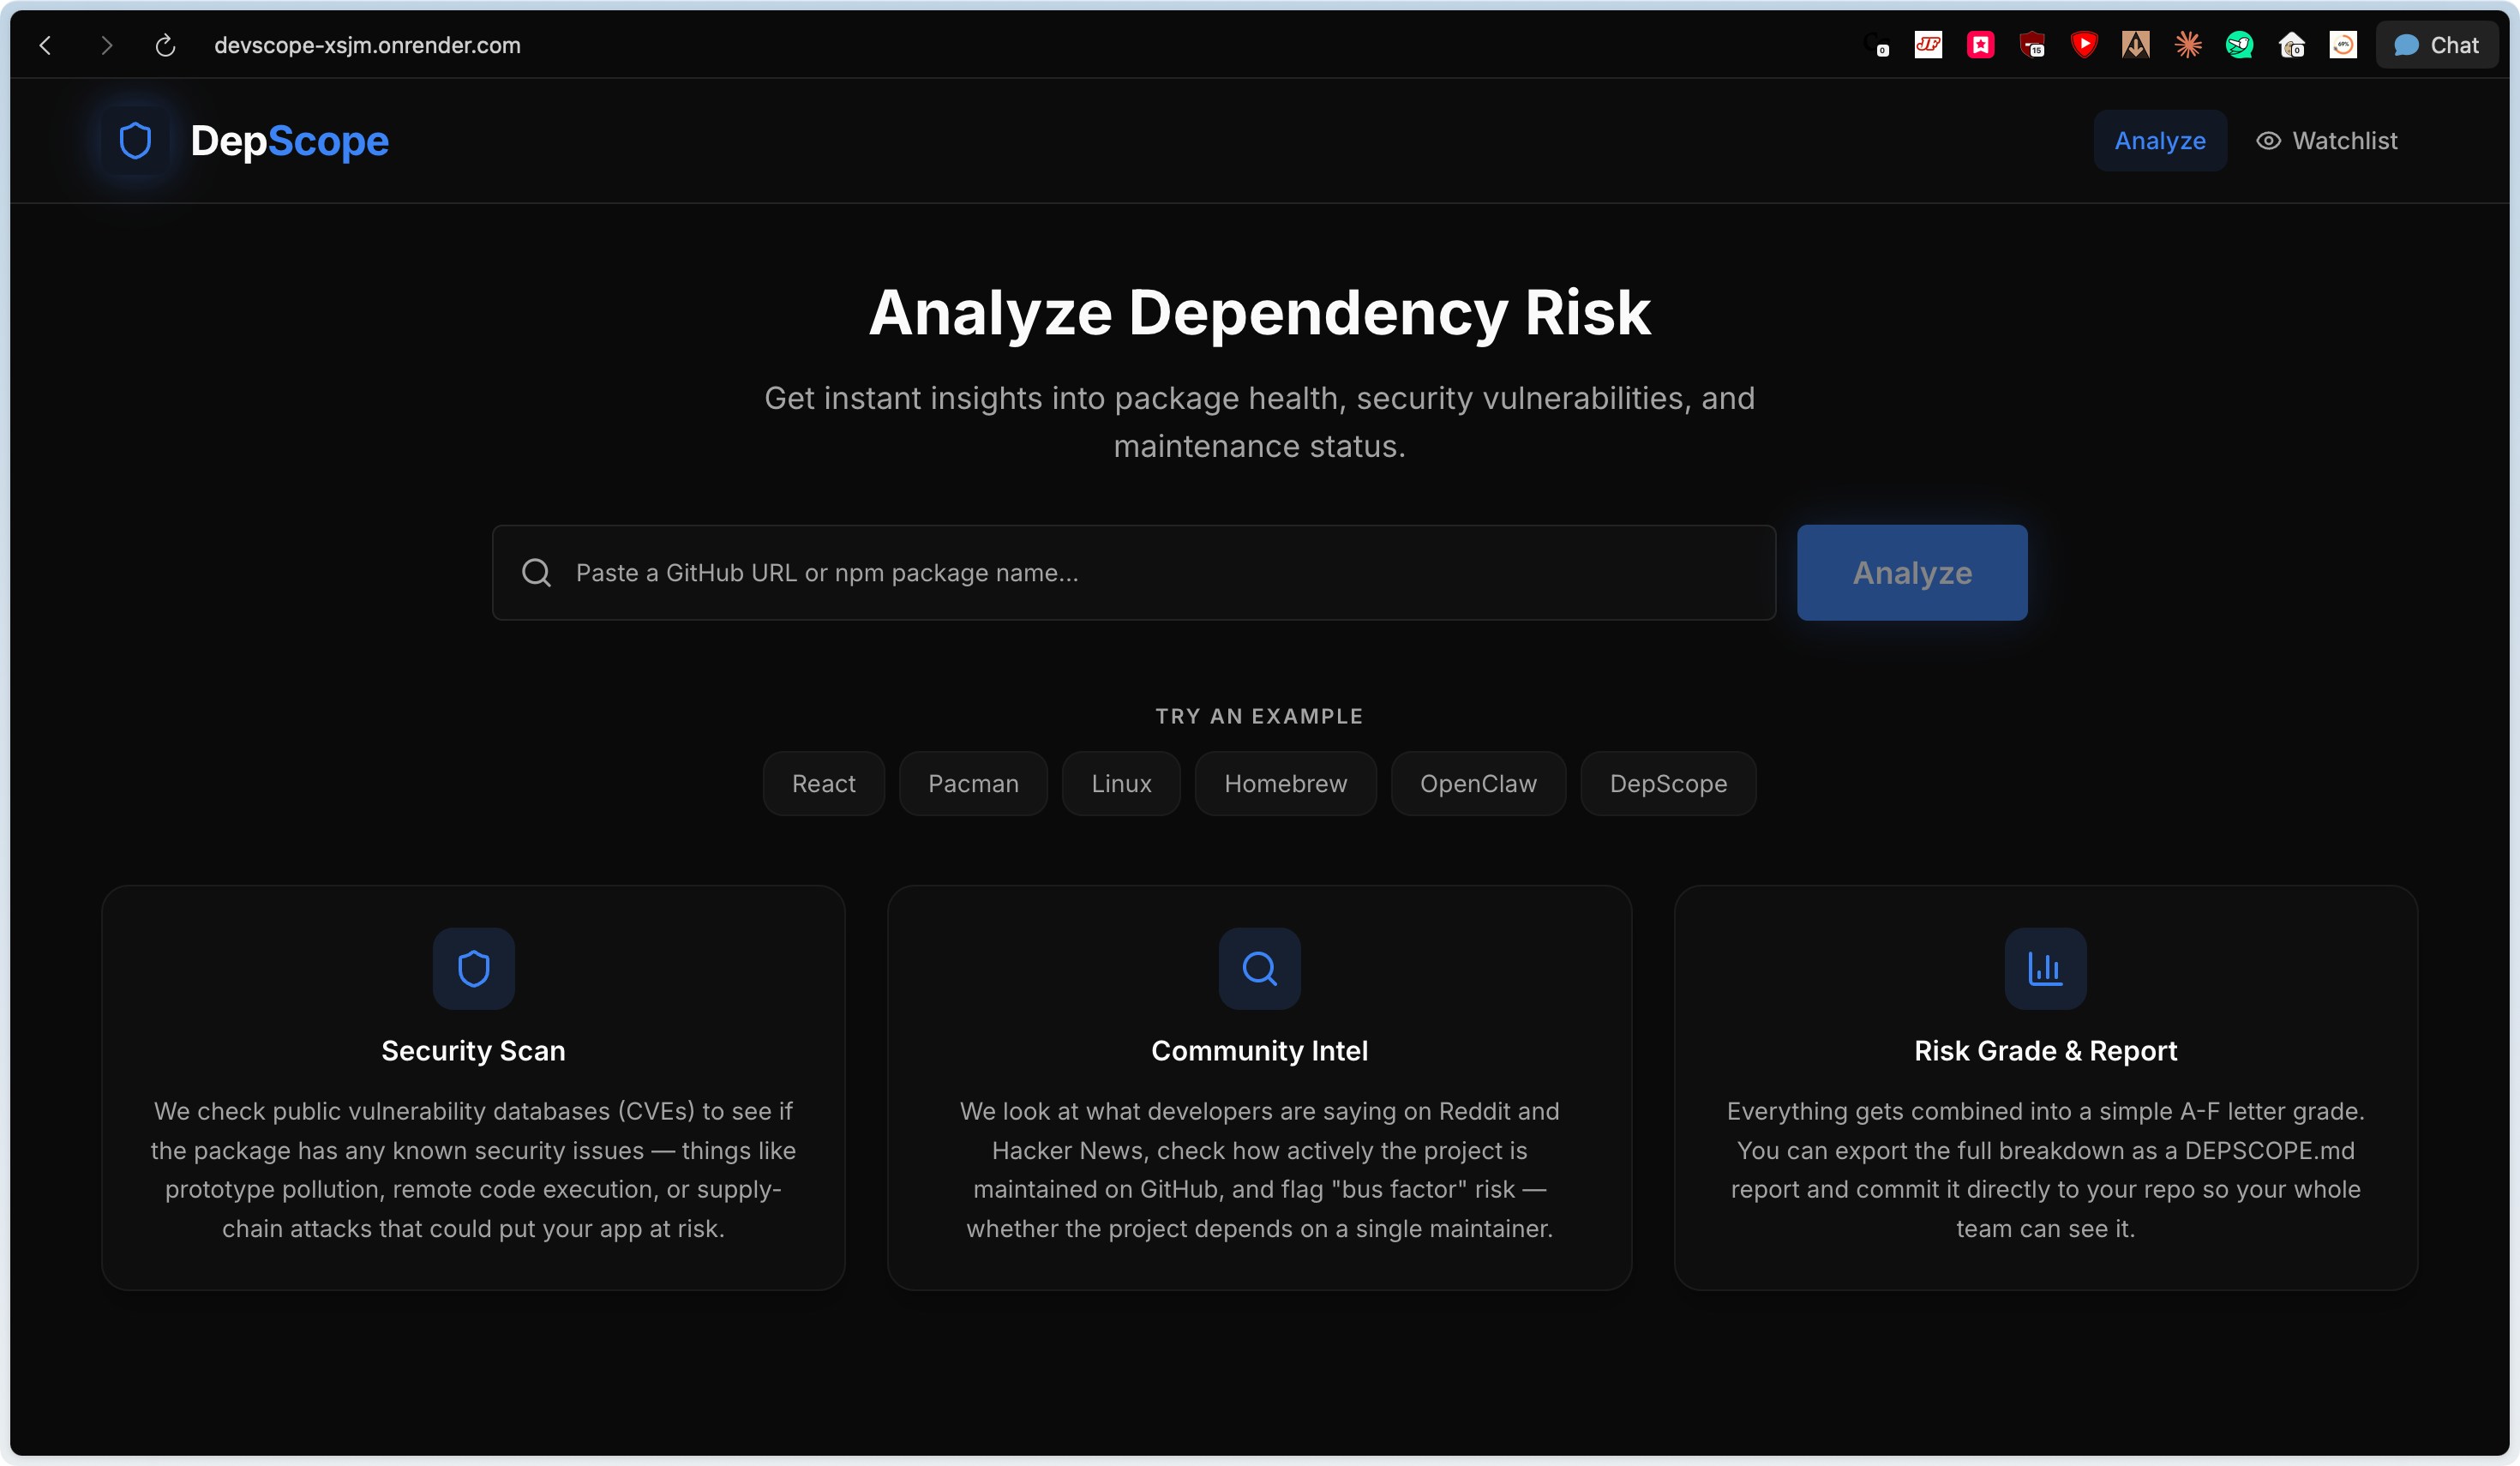Viewport: 2520px width, 1466px height.
Task: Click the green bird chat extension
Action: point(2239,45)
